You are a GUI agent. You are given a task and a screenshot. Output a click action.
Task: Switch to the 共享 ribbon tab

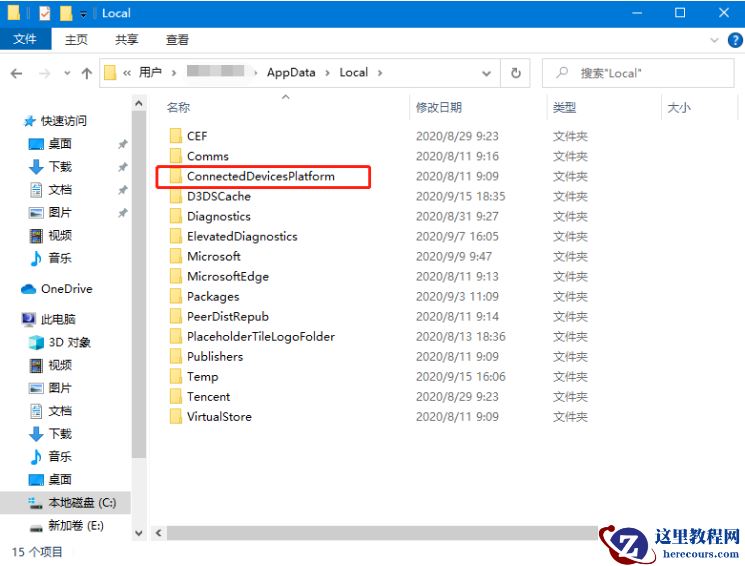coord(126,39)
